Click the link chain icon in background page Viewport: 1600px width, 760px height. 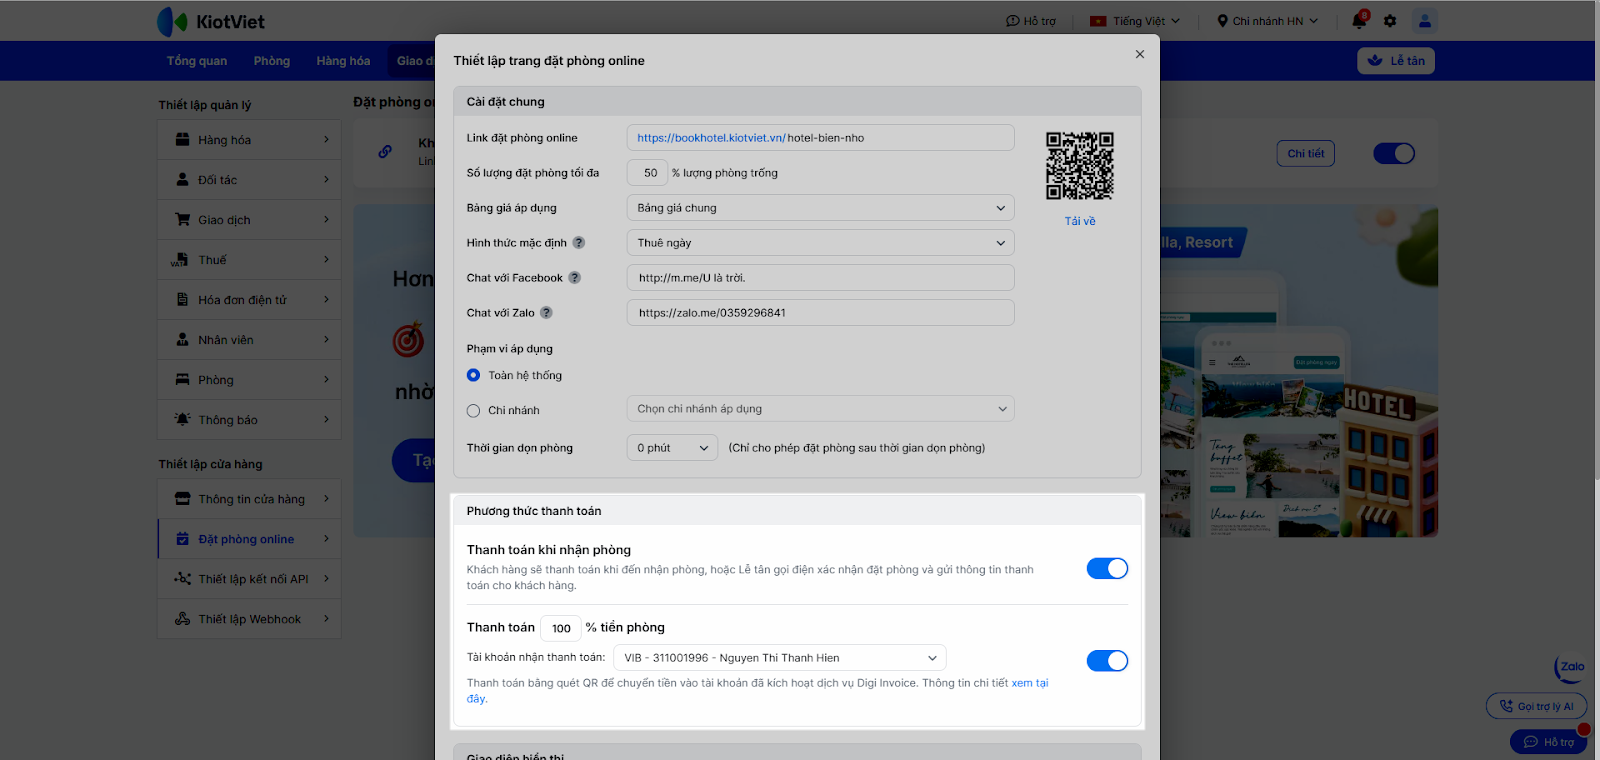click(385, 152)
